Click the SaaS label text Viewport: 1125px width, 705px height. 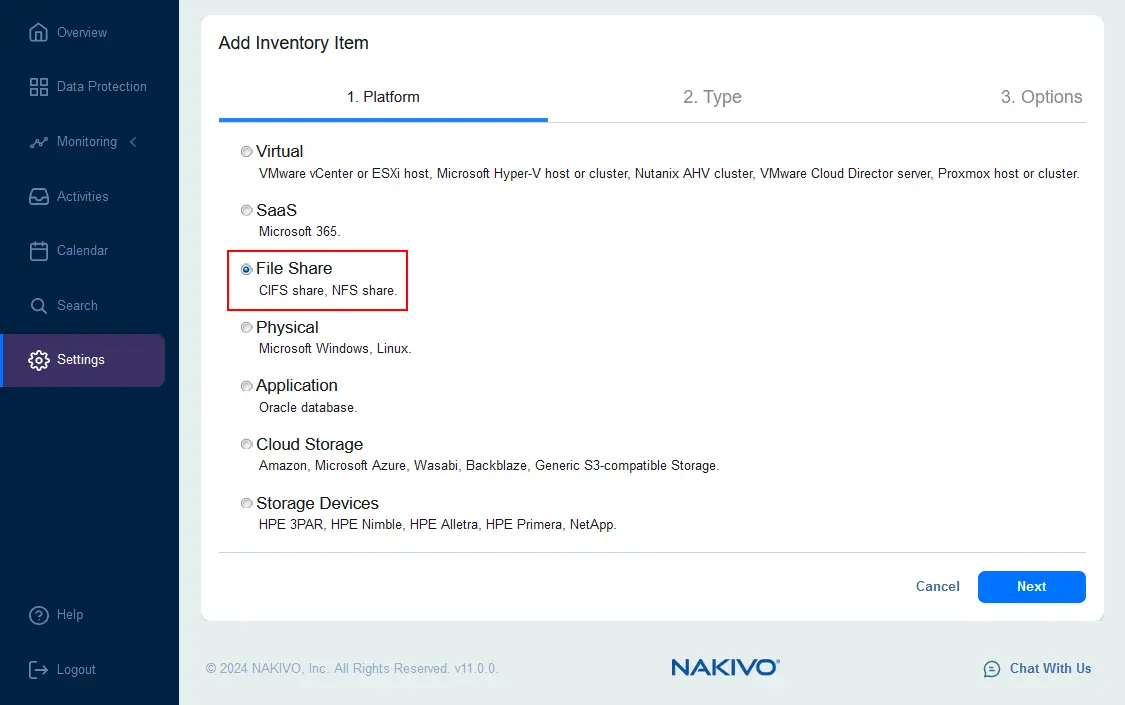tap(276, 210)
